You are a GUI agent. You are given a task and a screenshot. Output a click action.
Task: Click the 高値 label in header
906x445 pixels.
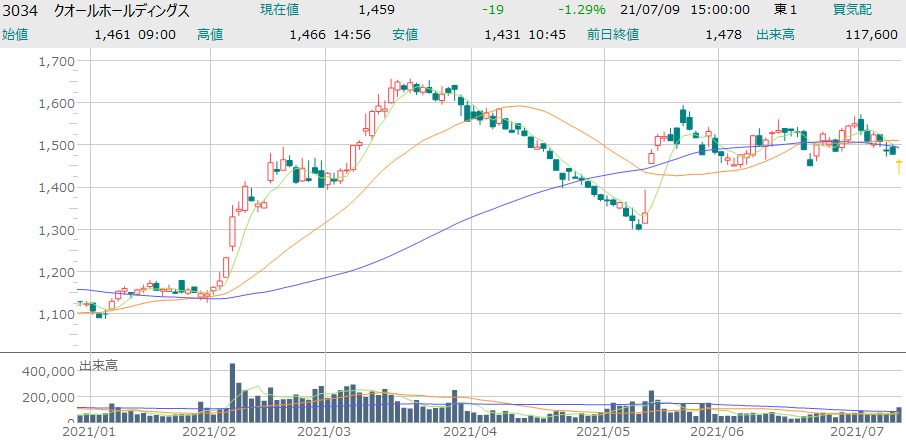click(x=210, y=34)
